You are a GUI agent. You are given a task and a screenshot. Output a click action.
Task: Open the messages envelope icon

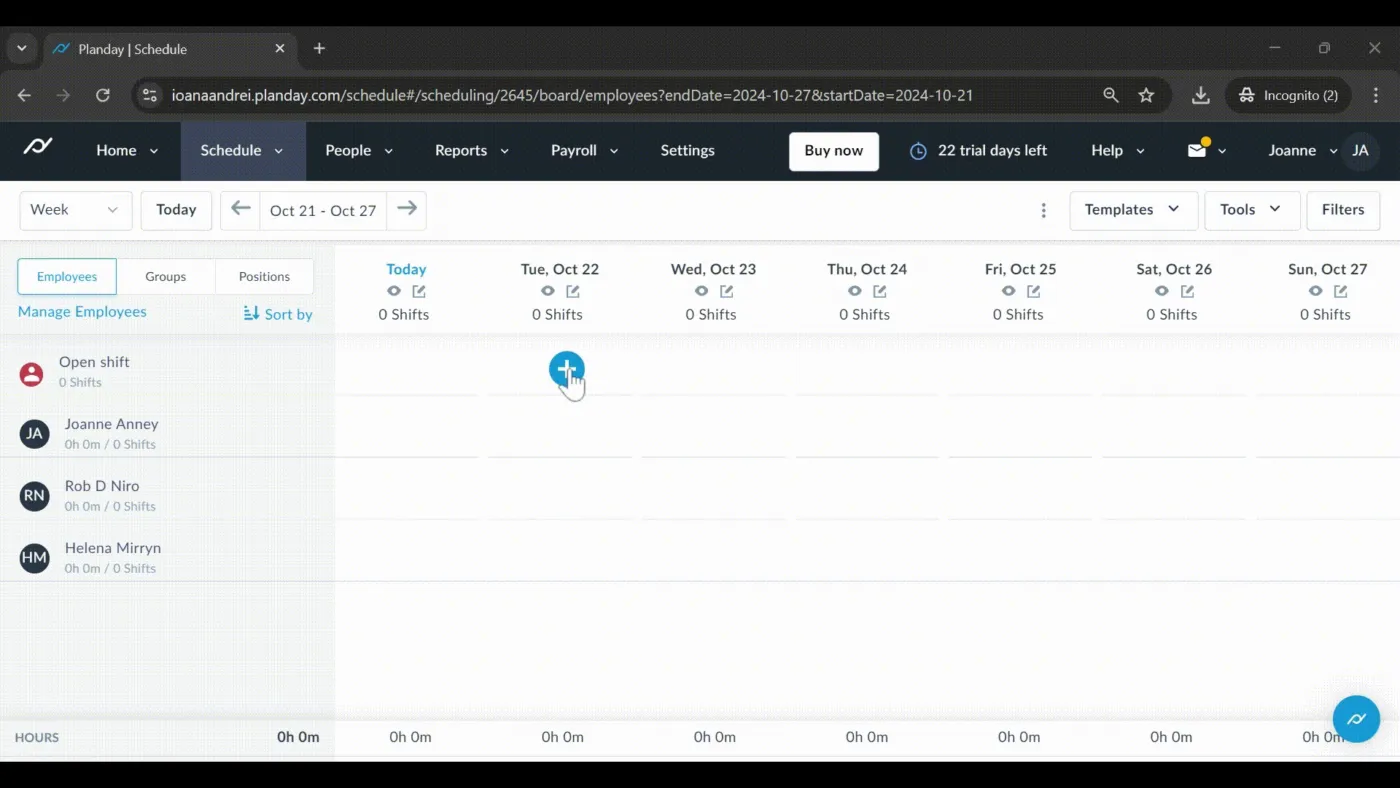(1197, 150)
